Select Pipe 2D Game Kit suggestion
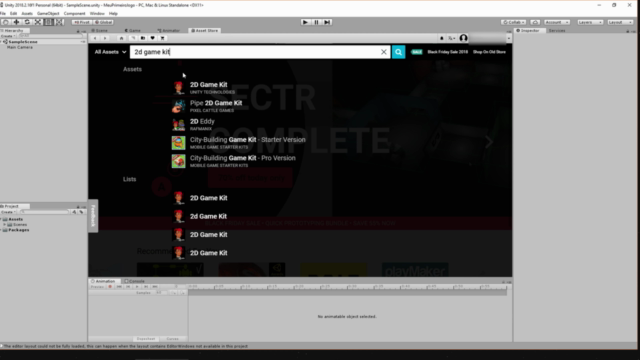The image size is (640, 360). click(207, 106)
